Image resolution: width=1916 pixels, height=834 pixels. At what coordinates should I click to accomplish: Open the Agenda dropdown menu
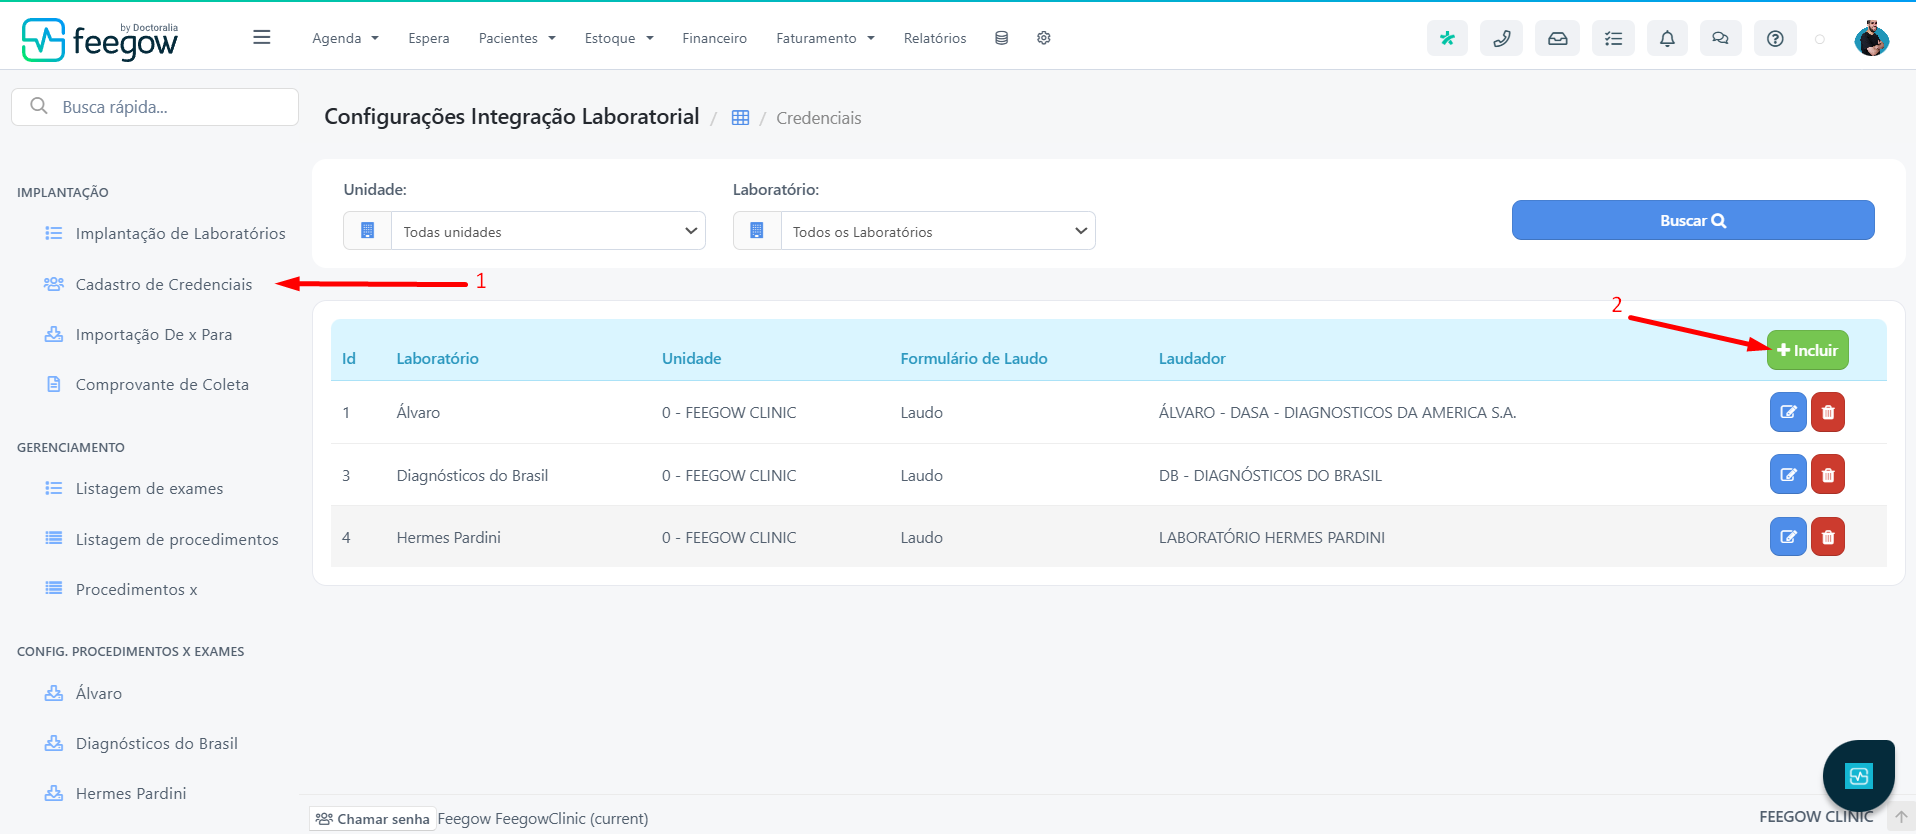click(x=345, y=38)
